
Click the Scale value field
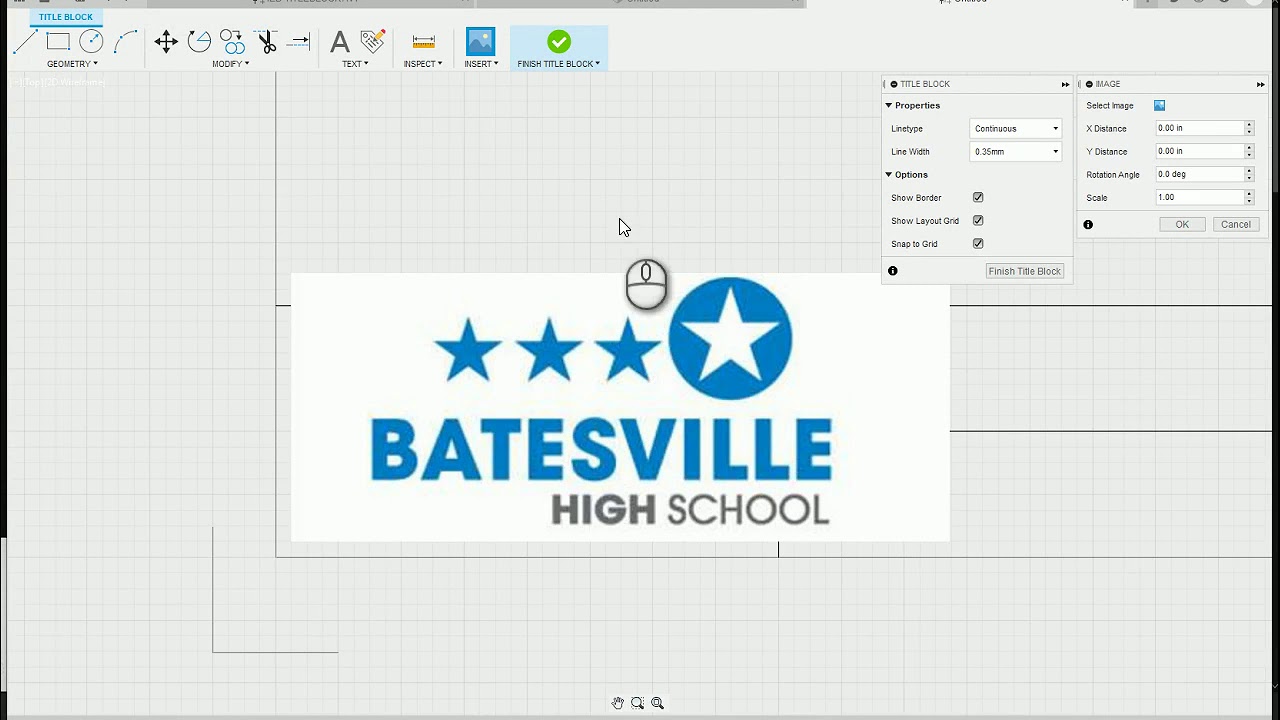(1199, 197)
